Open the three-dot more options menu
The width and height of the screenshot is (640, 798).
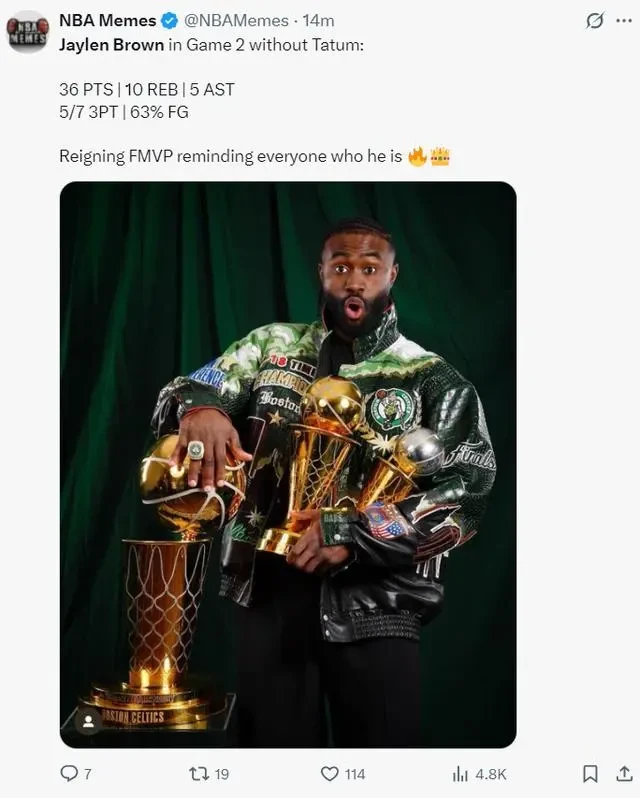point(624,21)
